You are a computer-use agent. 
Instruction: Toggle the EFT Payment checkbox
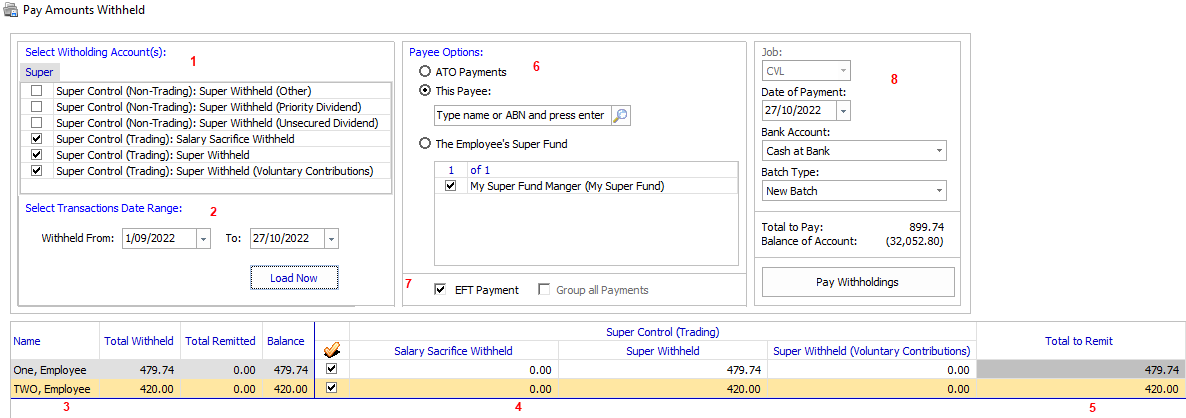coord(441,290)
